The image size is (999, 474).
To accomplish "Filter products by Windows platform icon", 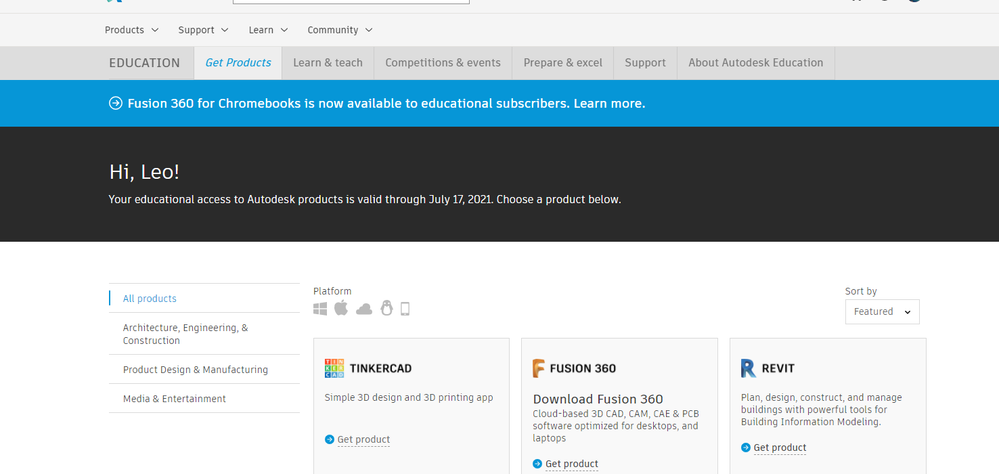I will (x=320, y=309).
